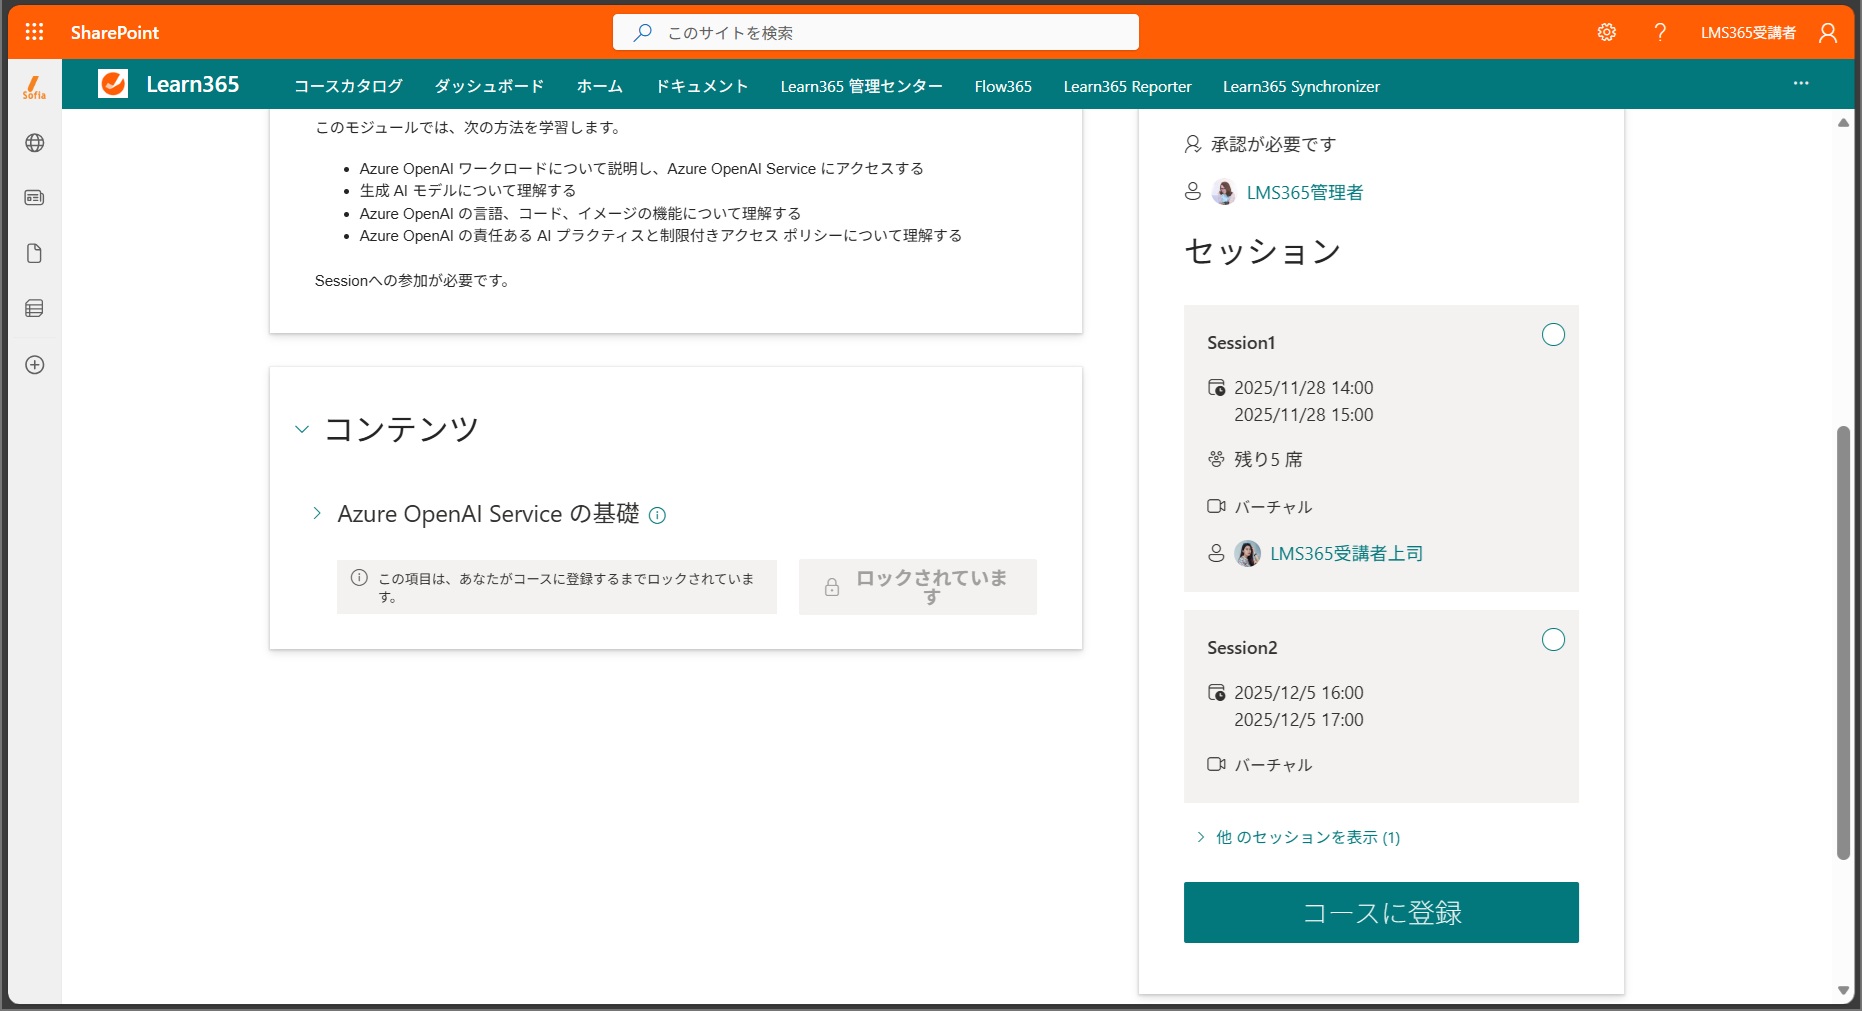Select the LMS365受講者 account name
1862x1011 pixels.
pyautogui.click(x=1748, y=32)
